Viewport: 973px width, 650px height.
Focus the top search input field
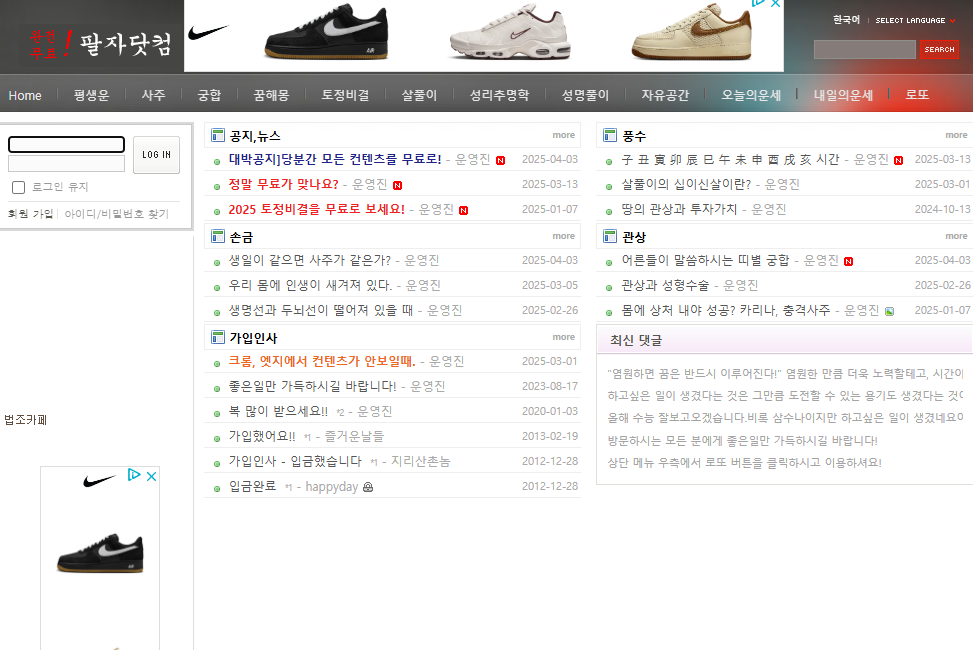click(x=865, y=50)
